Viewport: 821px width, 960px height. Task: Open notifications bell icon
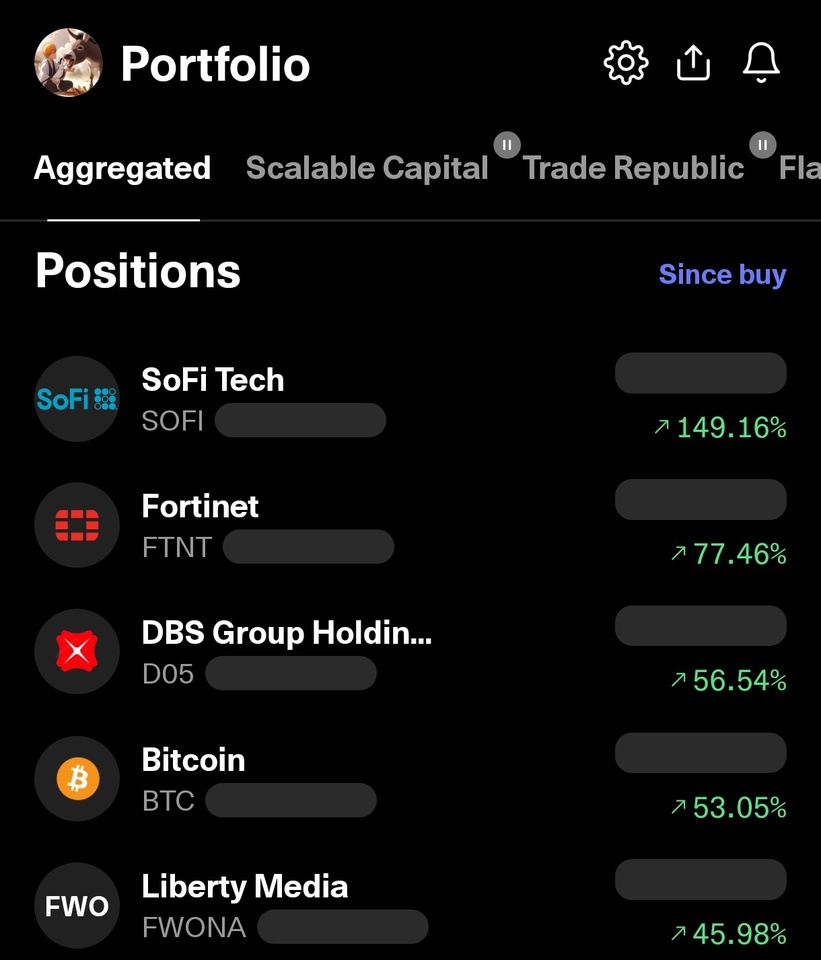coord(761,63)
